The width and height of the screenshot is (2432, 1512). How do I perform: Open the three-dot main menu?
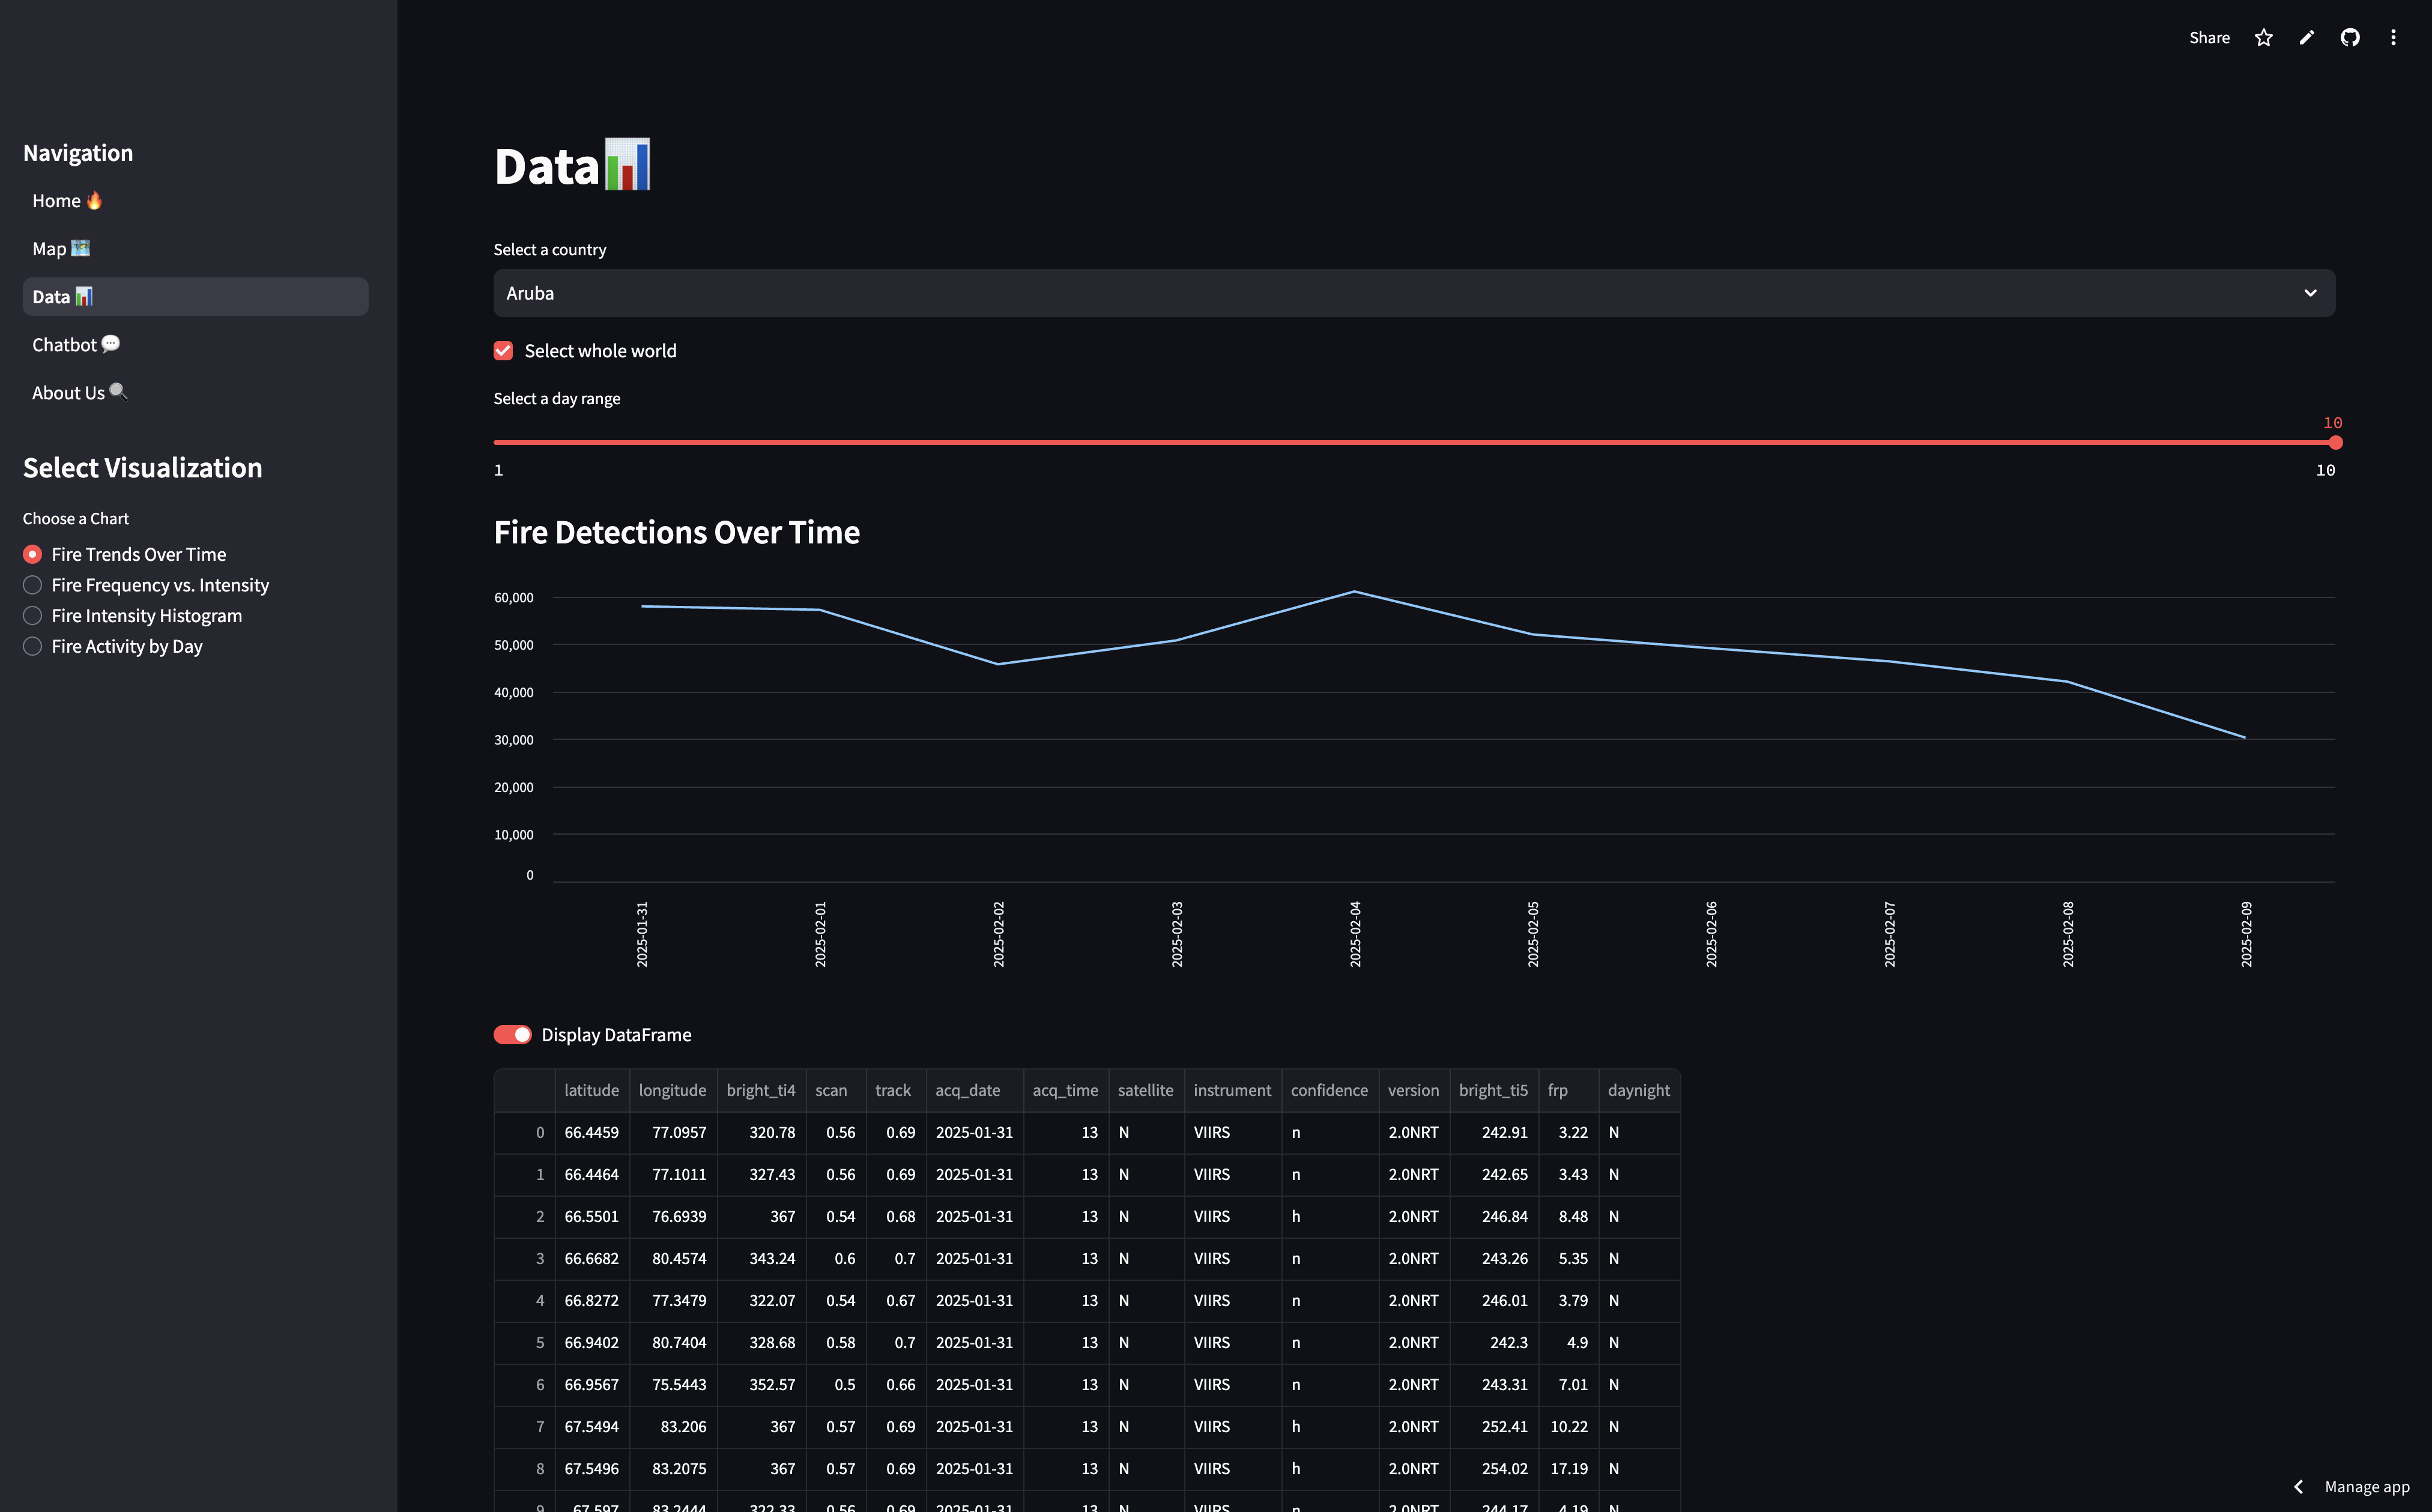pyautogui.click(x=2393, y=38)
